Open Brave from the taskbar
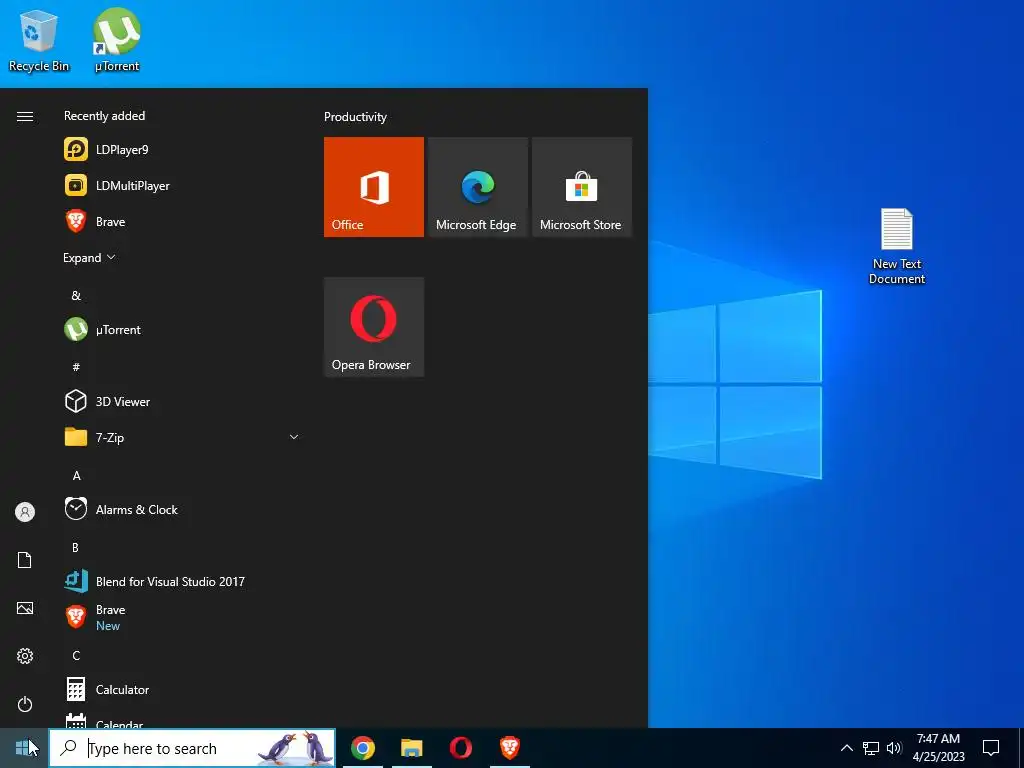The width and height of the screenshot is (1024, 768). click(509, 748)
